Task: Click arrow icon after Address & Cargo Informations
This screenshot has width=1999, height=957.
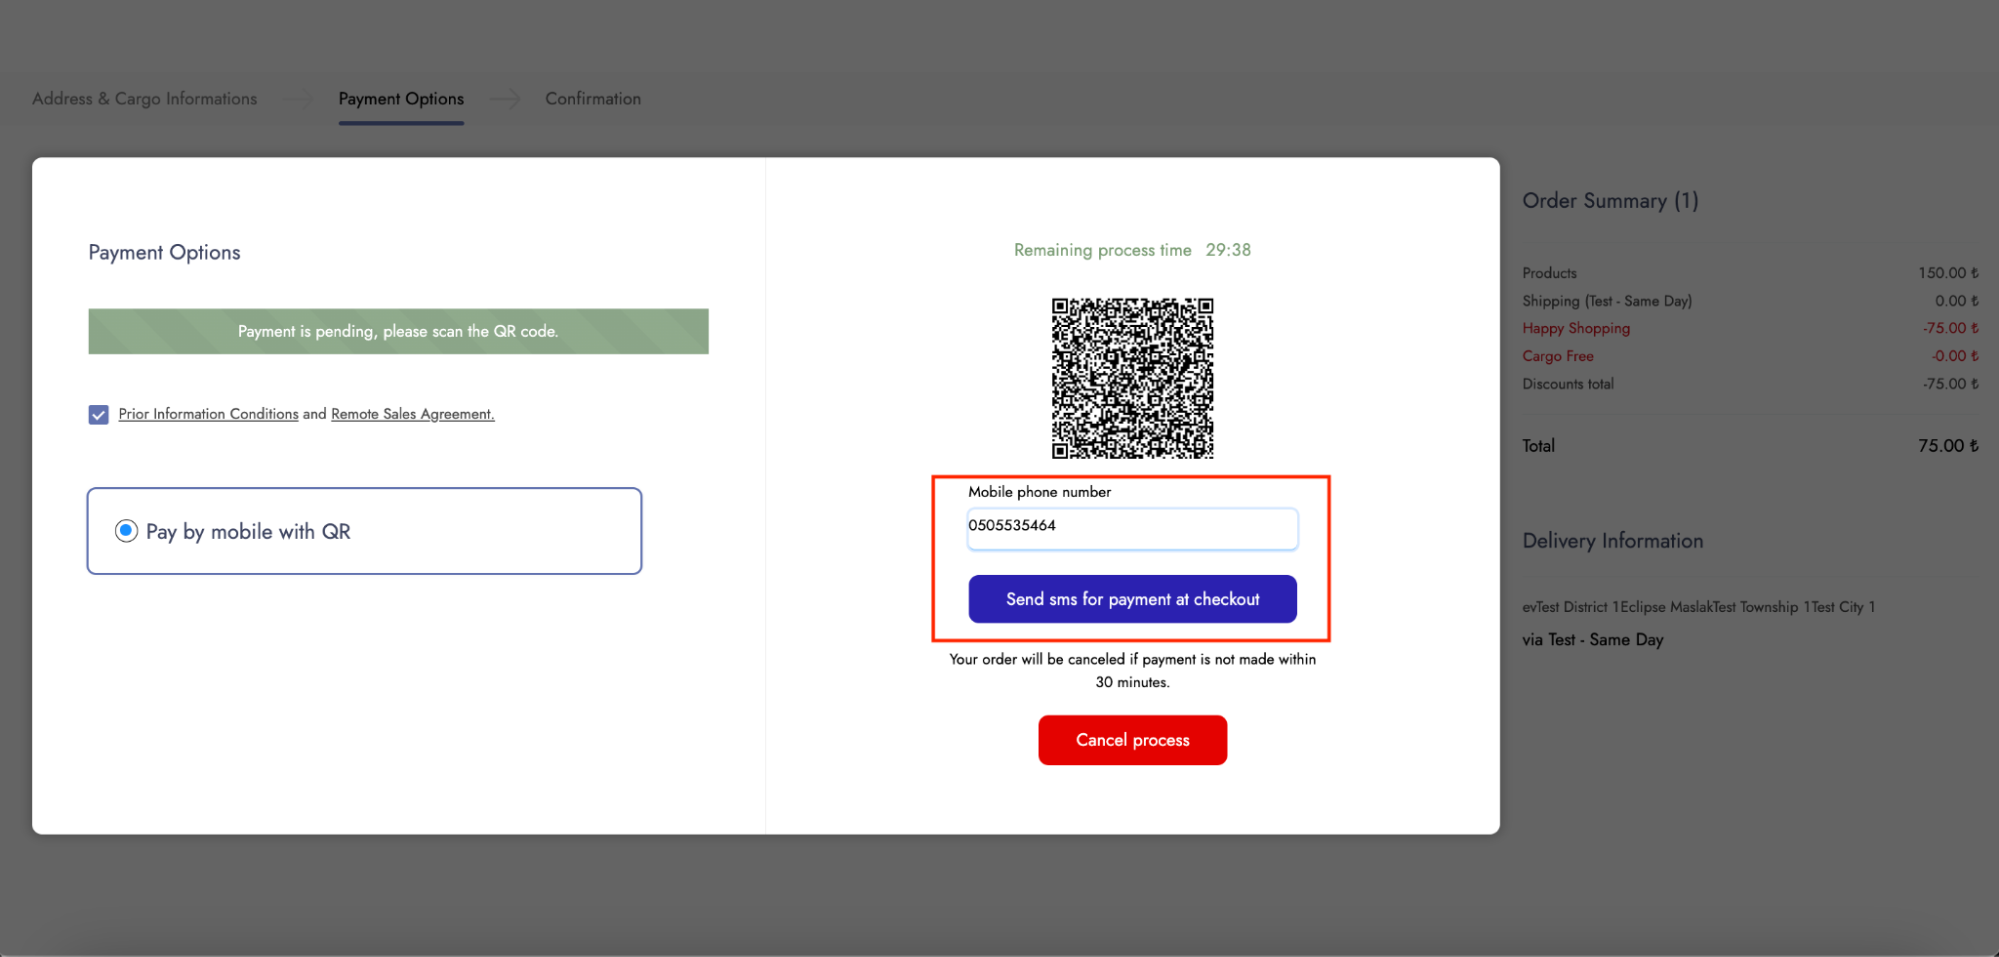Action: (298, 99)
